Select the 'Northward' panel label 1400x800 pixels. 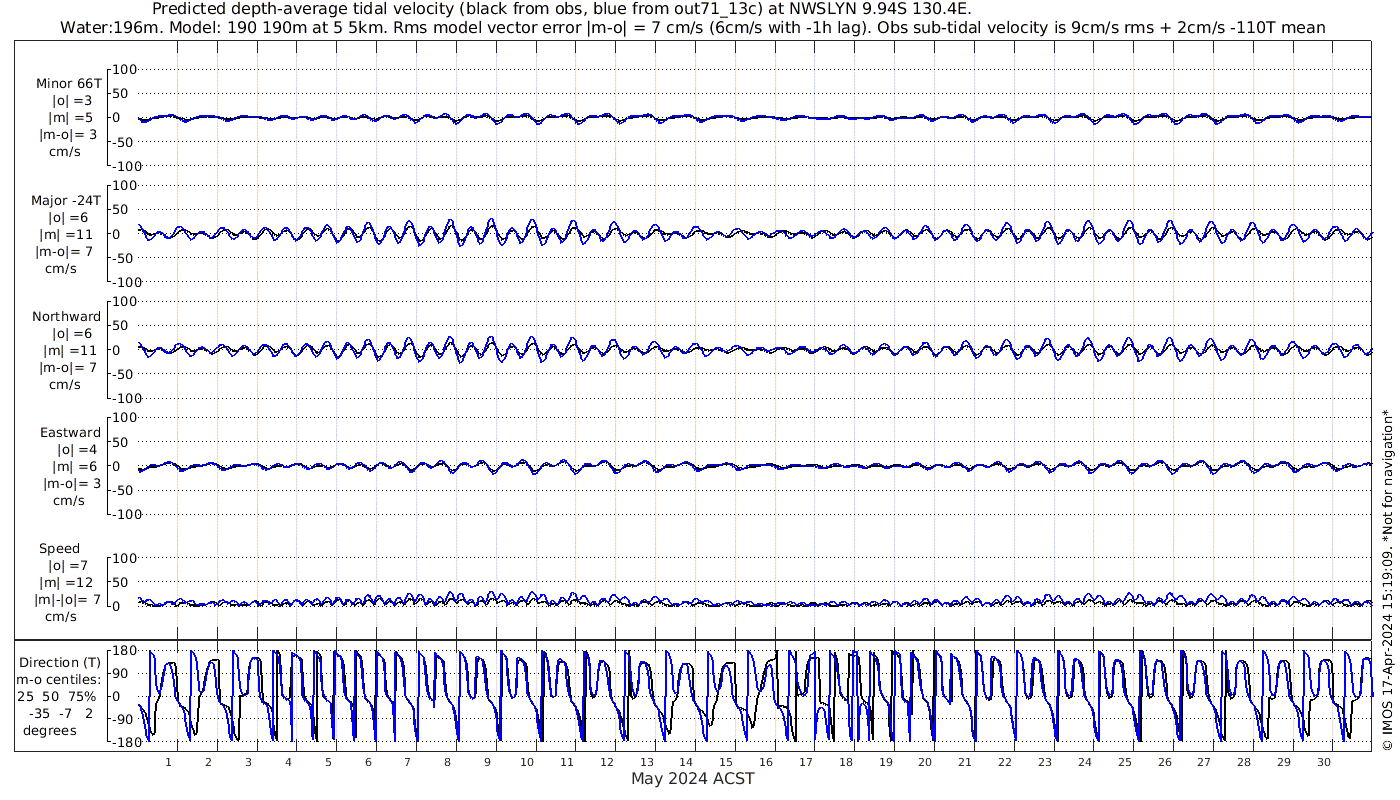click(x=66, y=316)
